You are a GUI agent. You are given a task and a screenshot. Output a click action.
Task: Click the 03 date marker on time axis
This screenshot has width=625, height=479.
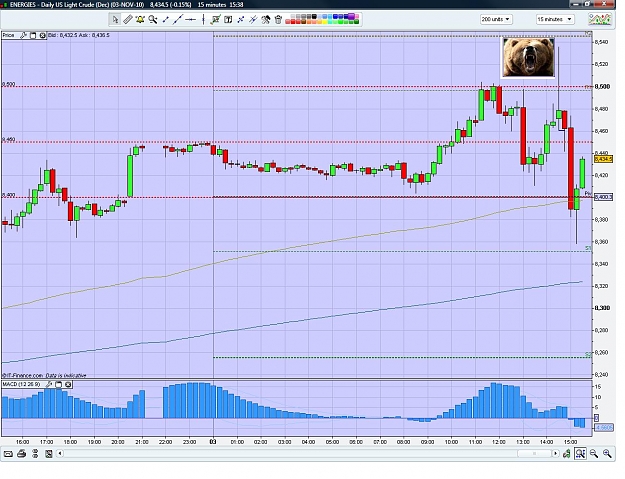point(213,442)
